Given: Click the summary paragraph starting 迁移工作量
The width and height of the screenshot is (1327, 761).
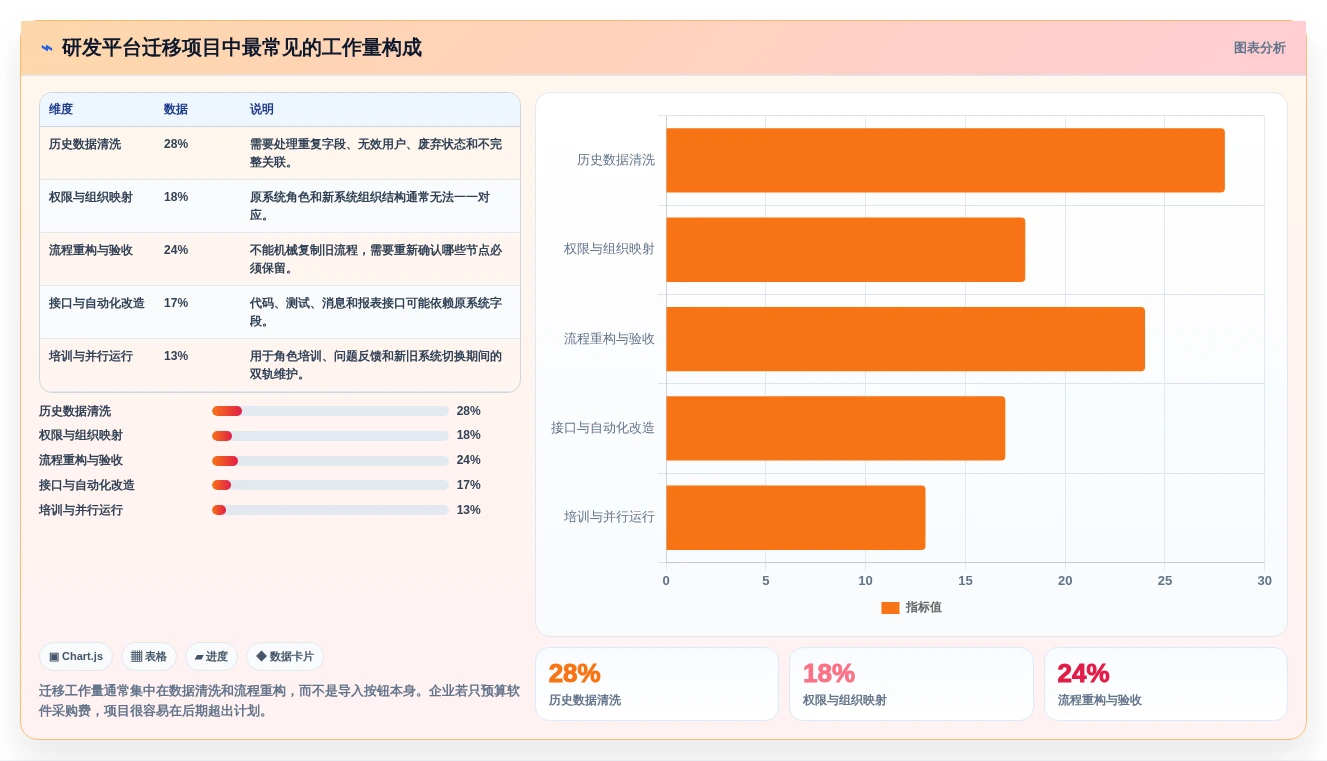Looking at the screenshot, I should point(279,701).
